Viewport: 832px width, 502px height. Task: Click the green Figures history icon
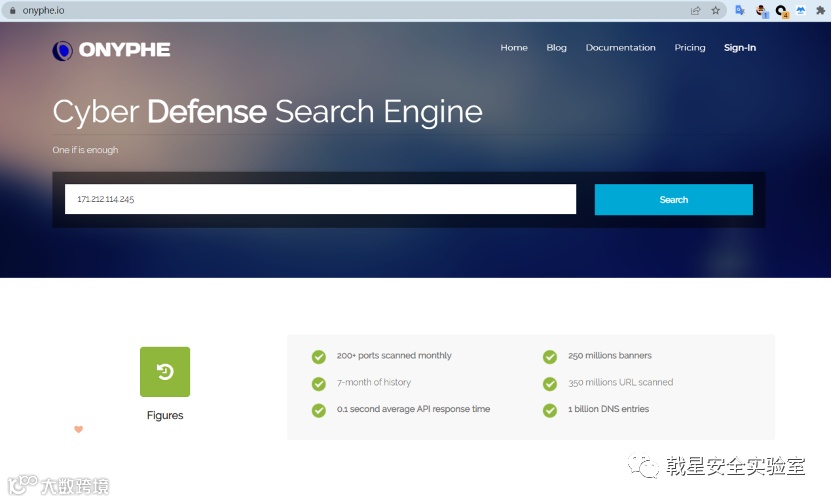tap(165, 371)
